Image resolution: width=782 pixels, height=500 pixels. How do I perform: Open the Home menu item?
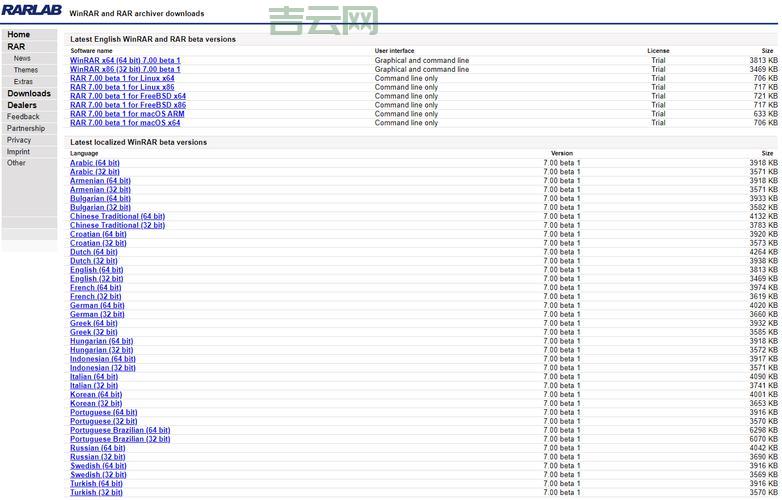click(x=19, y=34)
